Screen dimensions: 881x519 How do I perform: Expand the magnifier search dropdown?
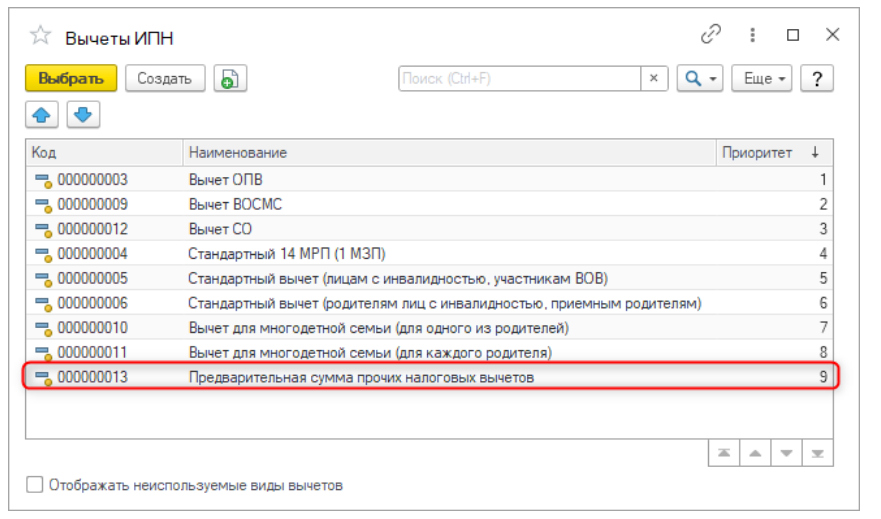click(699, 79)
